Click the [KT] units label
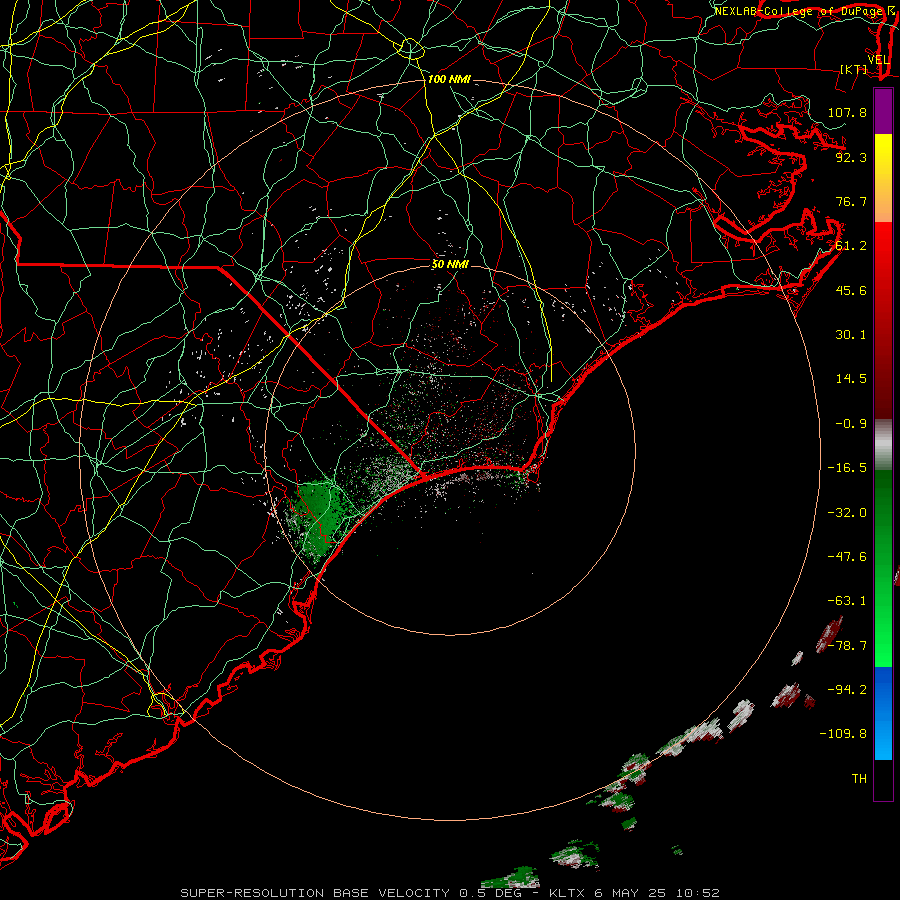Screen dimensions: 900x900 pos(854,69)
